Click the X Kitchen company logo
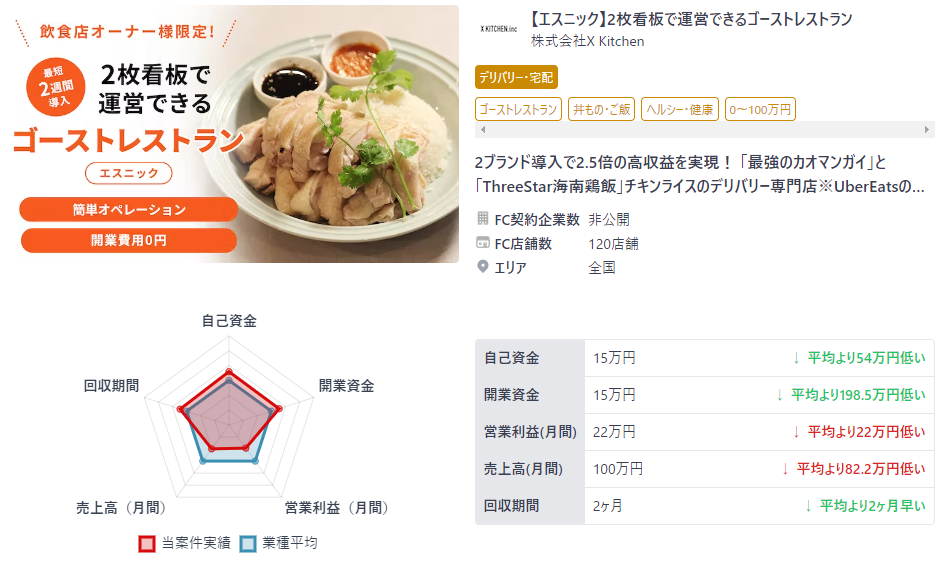The image size is (942, 564). (x=499, y=29)
